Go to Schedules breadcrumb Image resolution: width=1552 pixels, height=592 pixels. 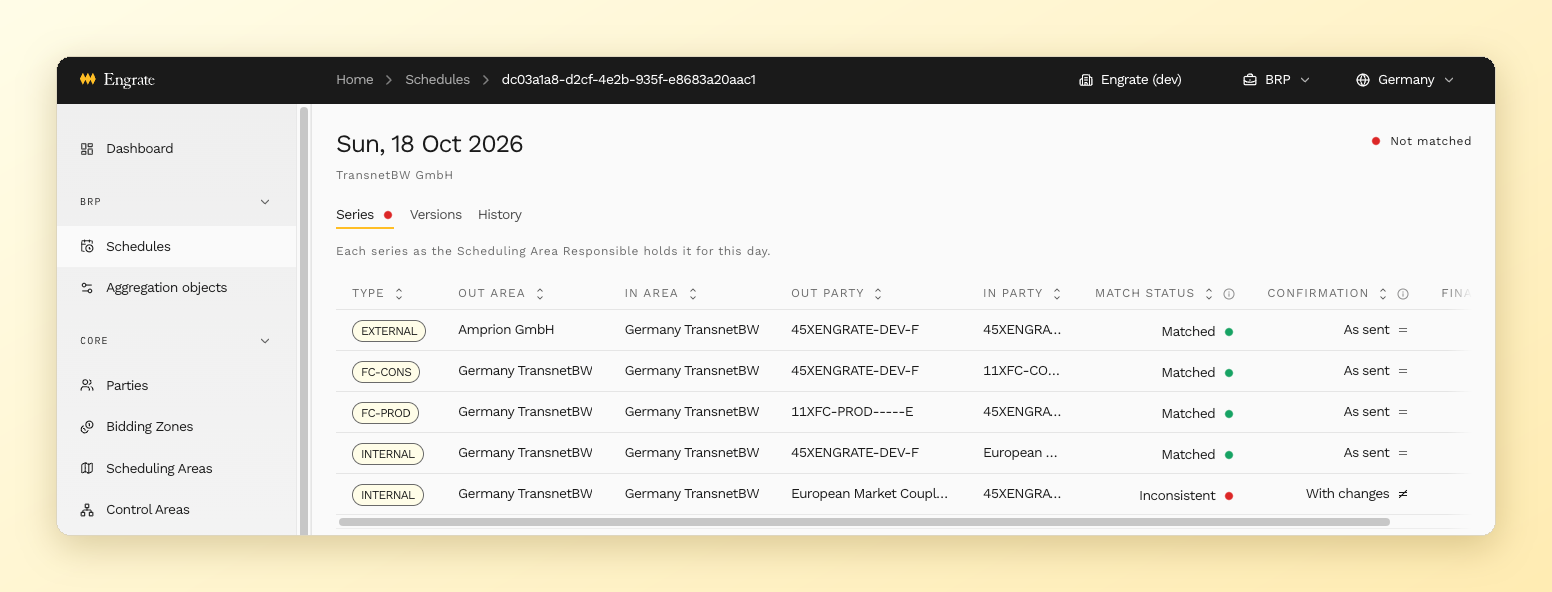tap(437, 80)
